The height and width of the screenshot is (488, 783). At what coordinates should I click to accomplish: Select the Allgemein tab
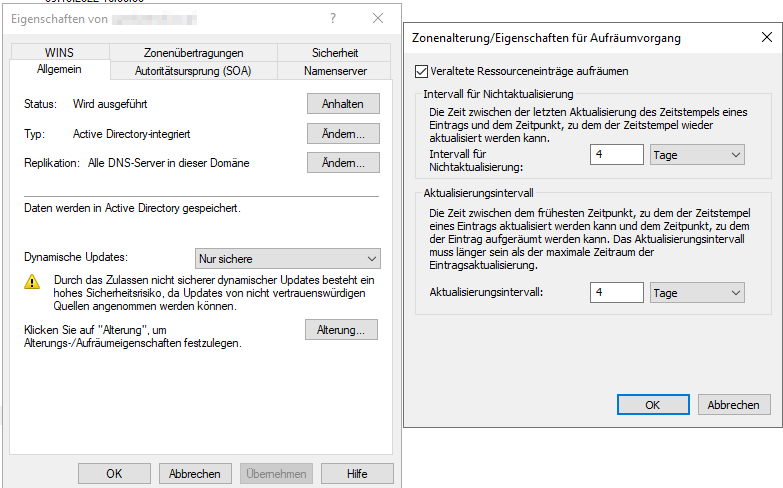(59, 69)
